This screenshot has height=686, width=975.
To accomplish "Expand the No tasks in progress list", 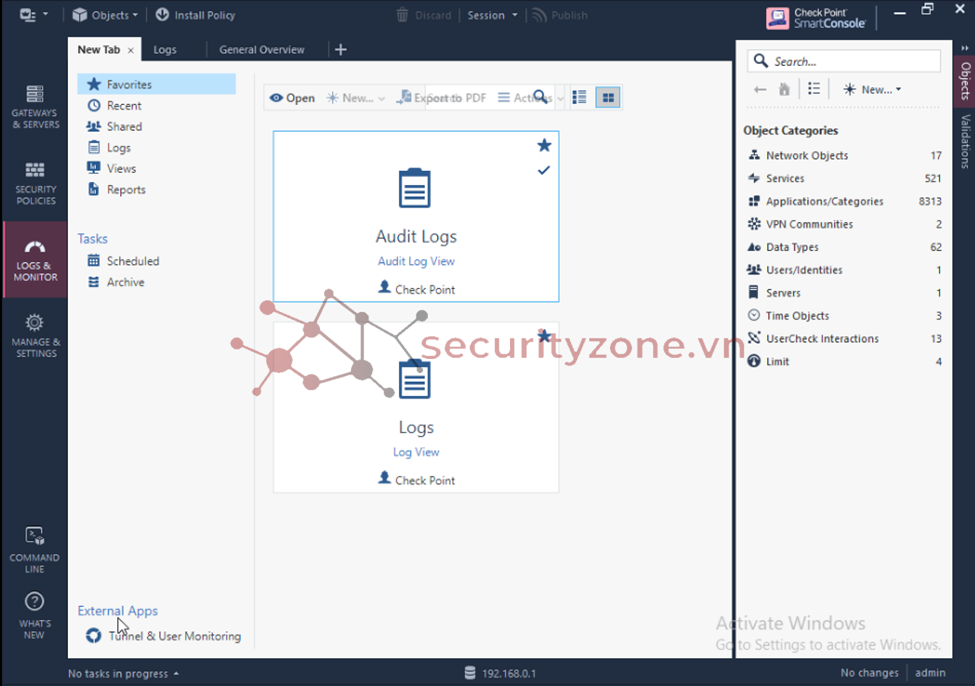I will [x=123, y=674].
